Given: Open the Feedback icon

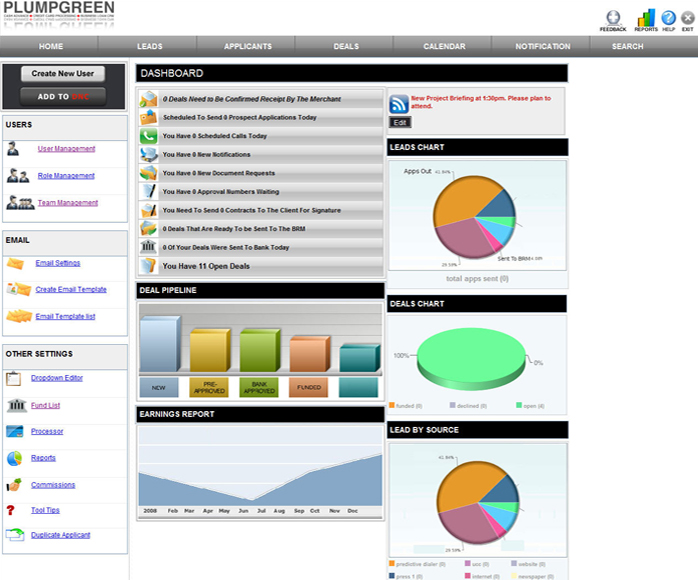Looking at the screenshot, I should [x=613, y=18].
